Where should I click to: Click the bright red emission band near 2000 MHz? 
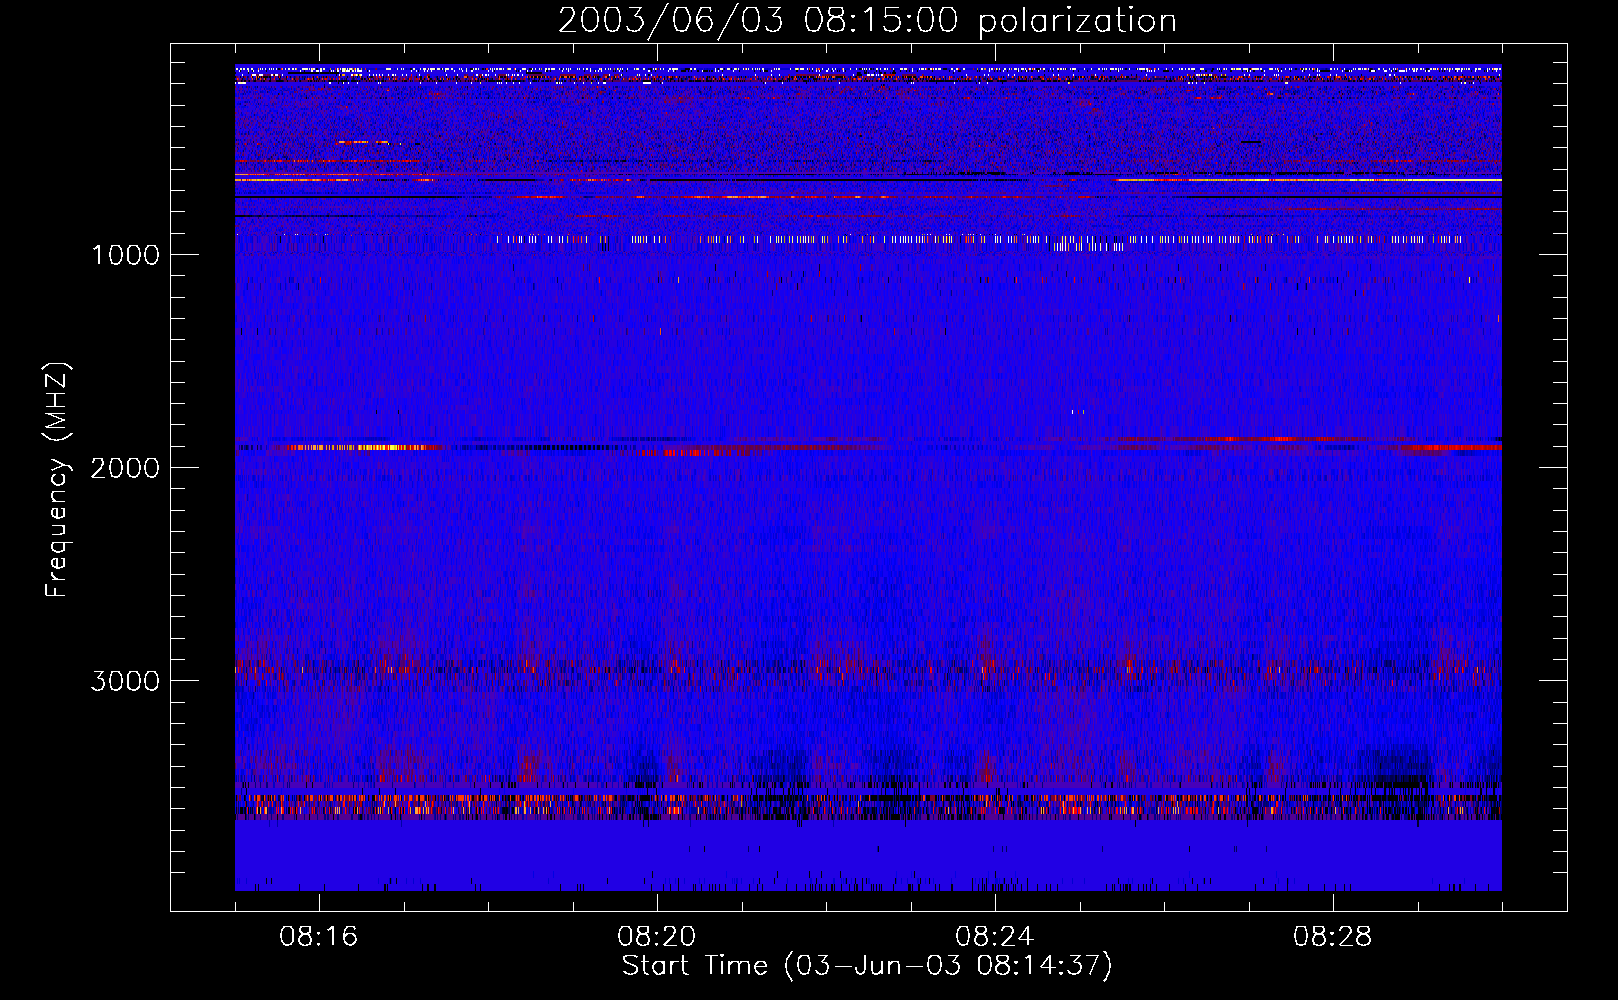(x=868, y=446)
